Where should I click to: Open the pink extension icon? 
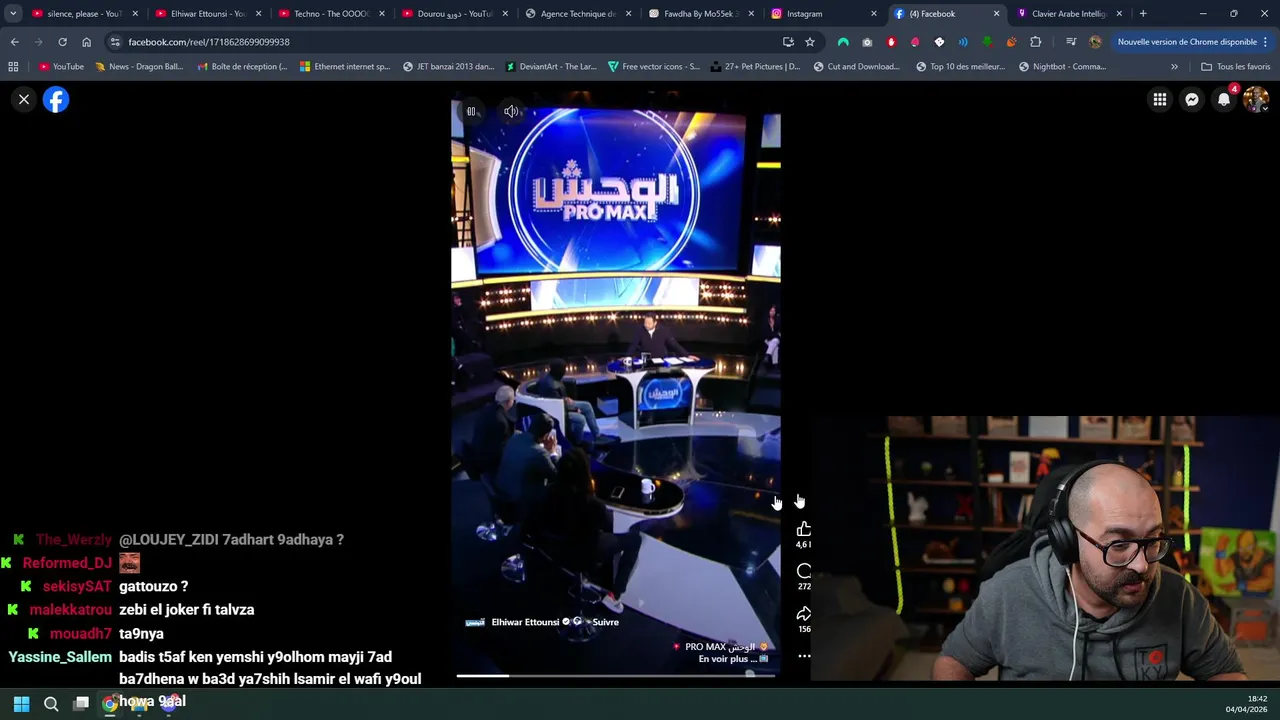915,42
